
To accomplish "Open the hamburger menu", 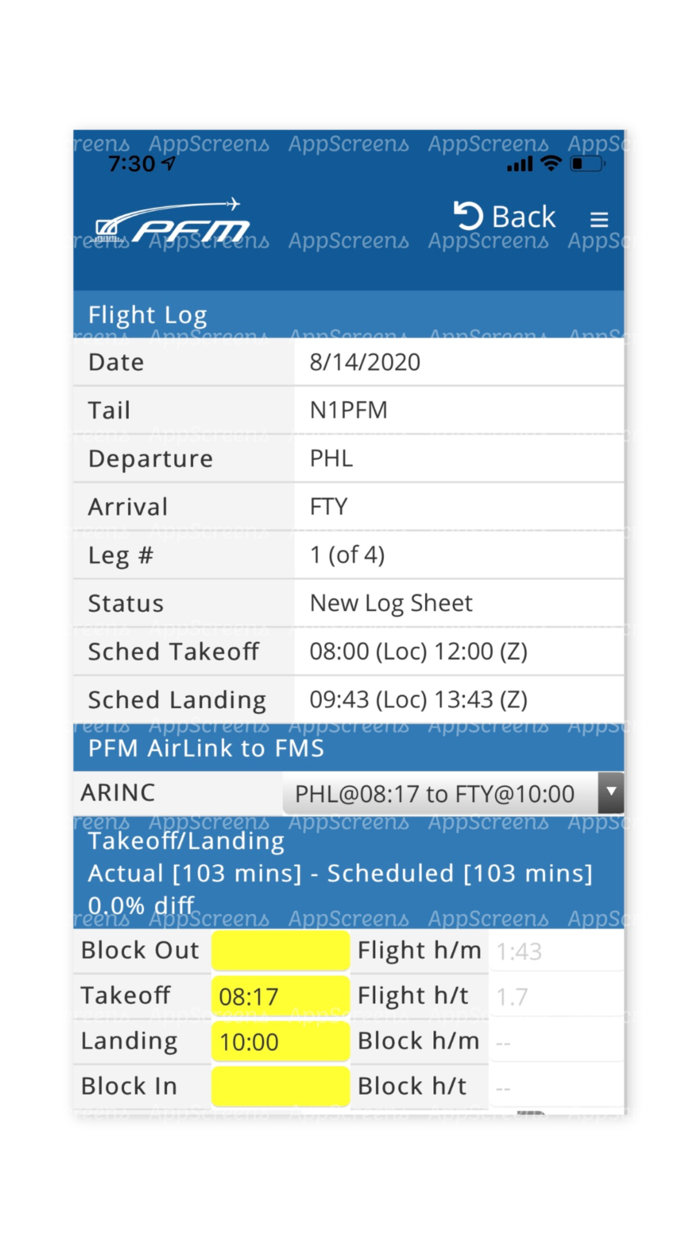I will [x=599, y=219].
